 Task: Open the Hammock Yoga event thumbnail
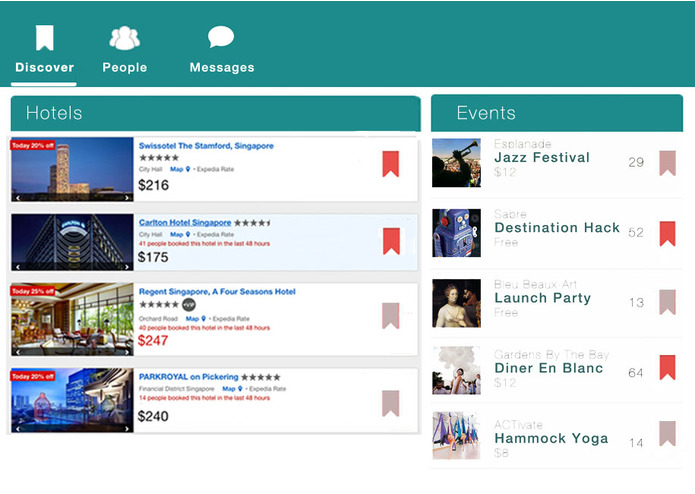point(456,436)
